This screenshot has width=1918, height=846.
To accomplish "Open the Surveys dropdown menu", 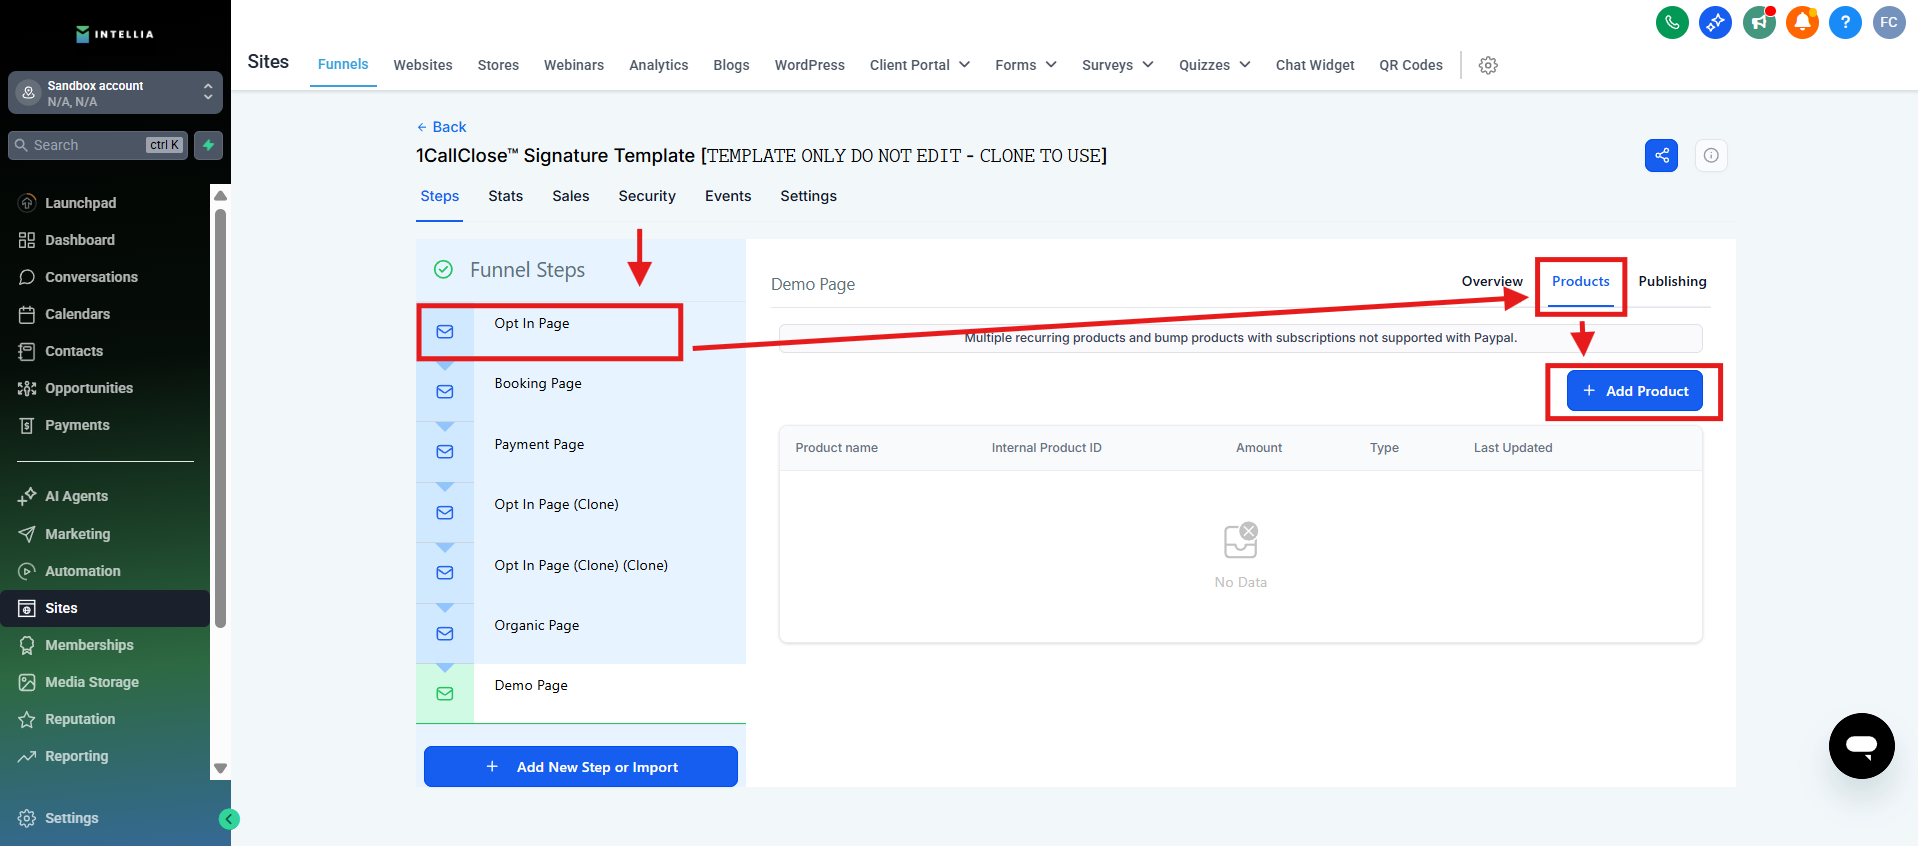I will coord(1117,65).
